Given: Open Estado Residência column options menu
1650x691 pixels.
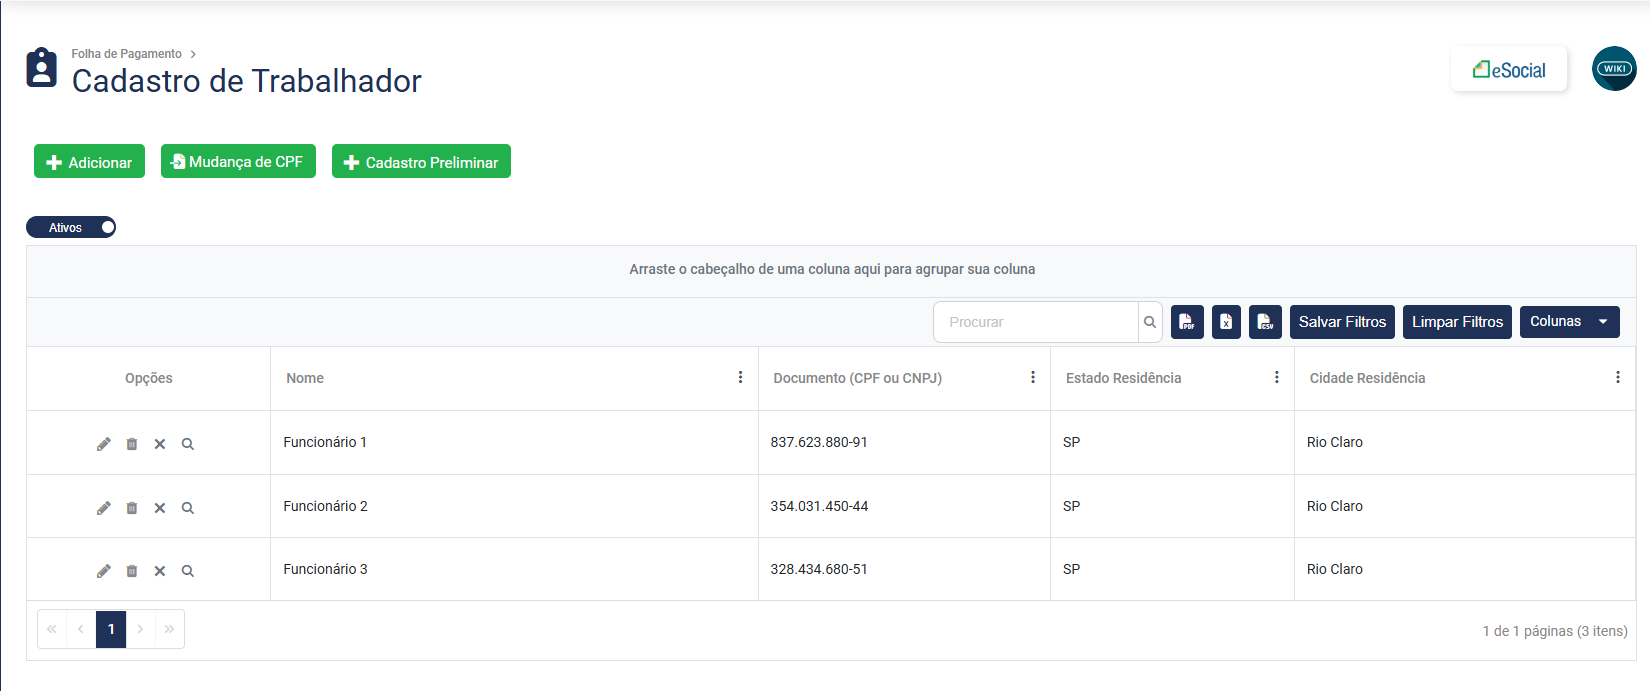Looking at the screenshot, I should (1277, 378).
